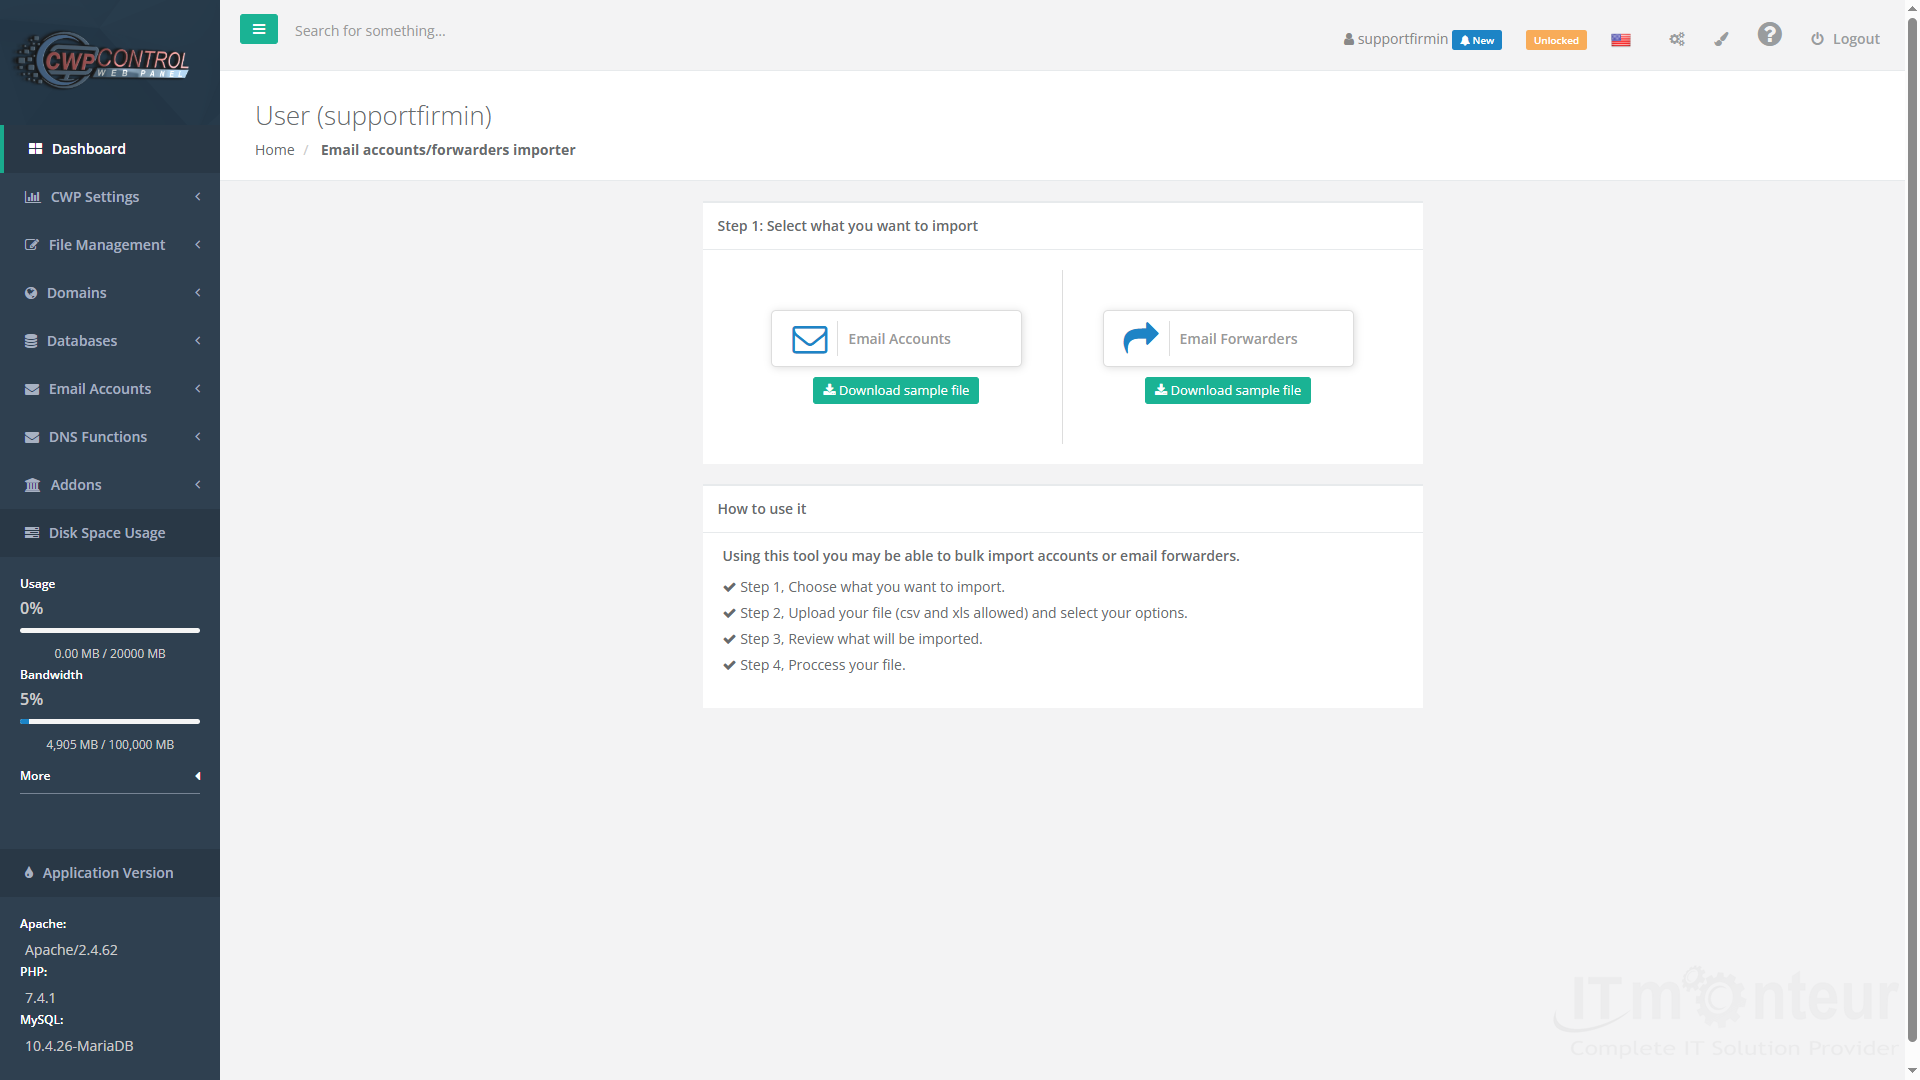Expand the More usage details arrow
Viewport: 1920px width, 1080px height.
(x=198, y=776)
